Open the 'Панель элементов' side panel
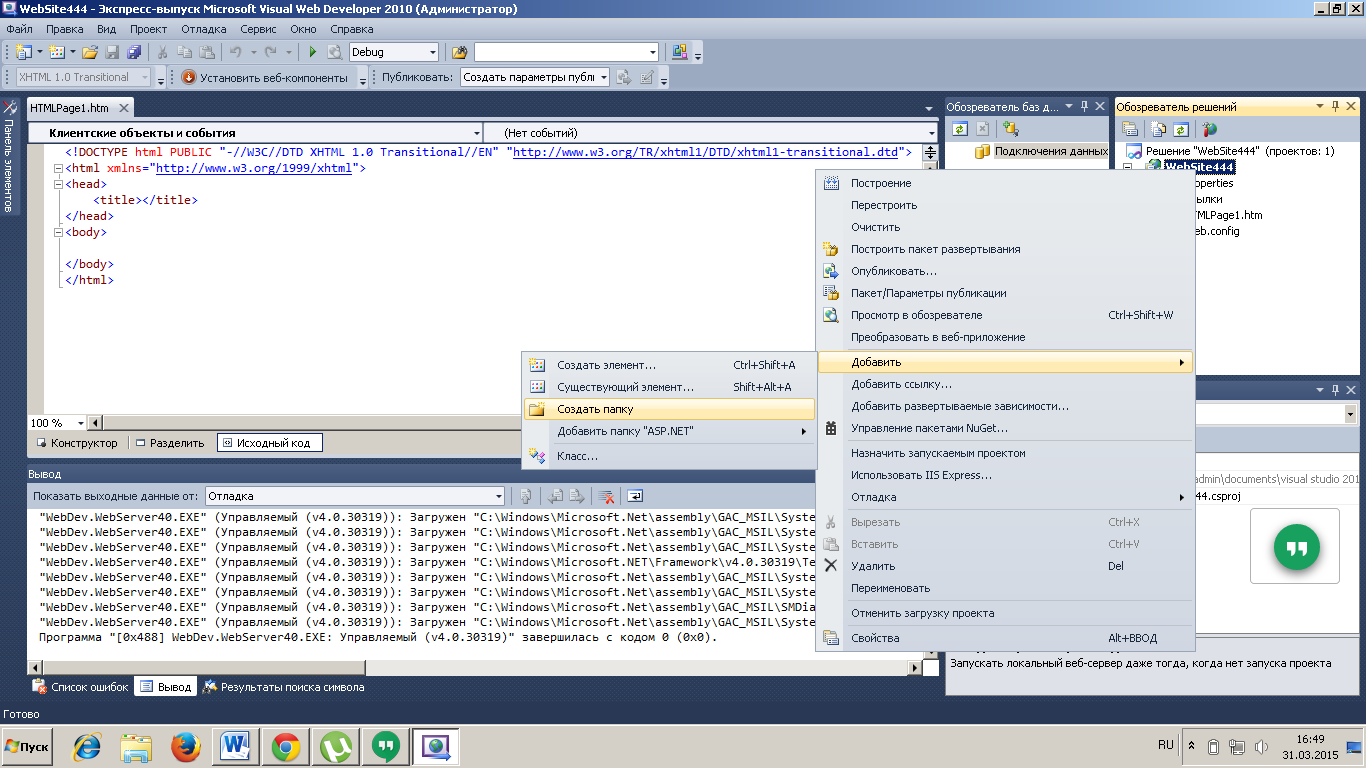 point(9,156)
